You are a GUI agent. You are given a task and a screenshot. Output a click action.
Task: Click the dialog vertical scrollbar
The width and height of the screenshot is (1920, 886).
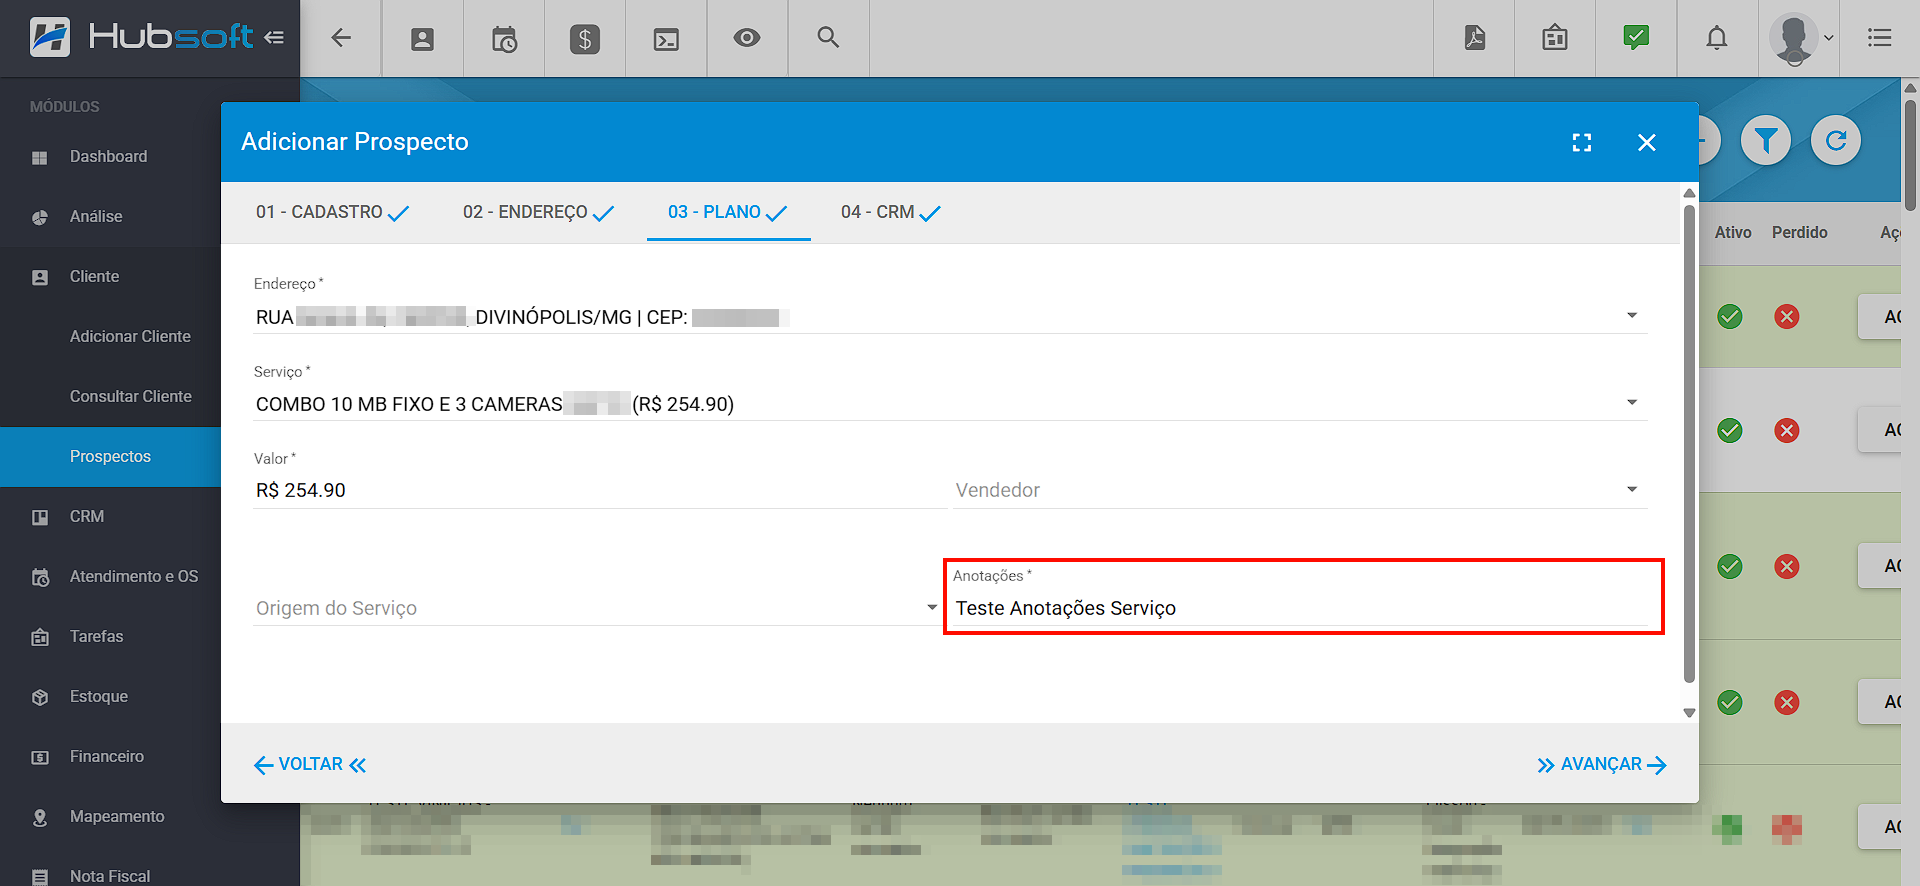pyautogui.click(x=1689, y=443)
